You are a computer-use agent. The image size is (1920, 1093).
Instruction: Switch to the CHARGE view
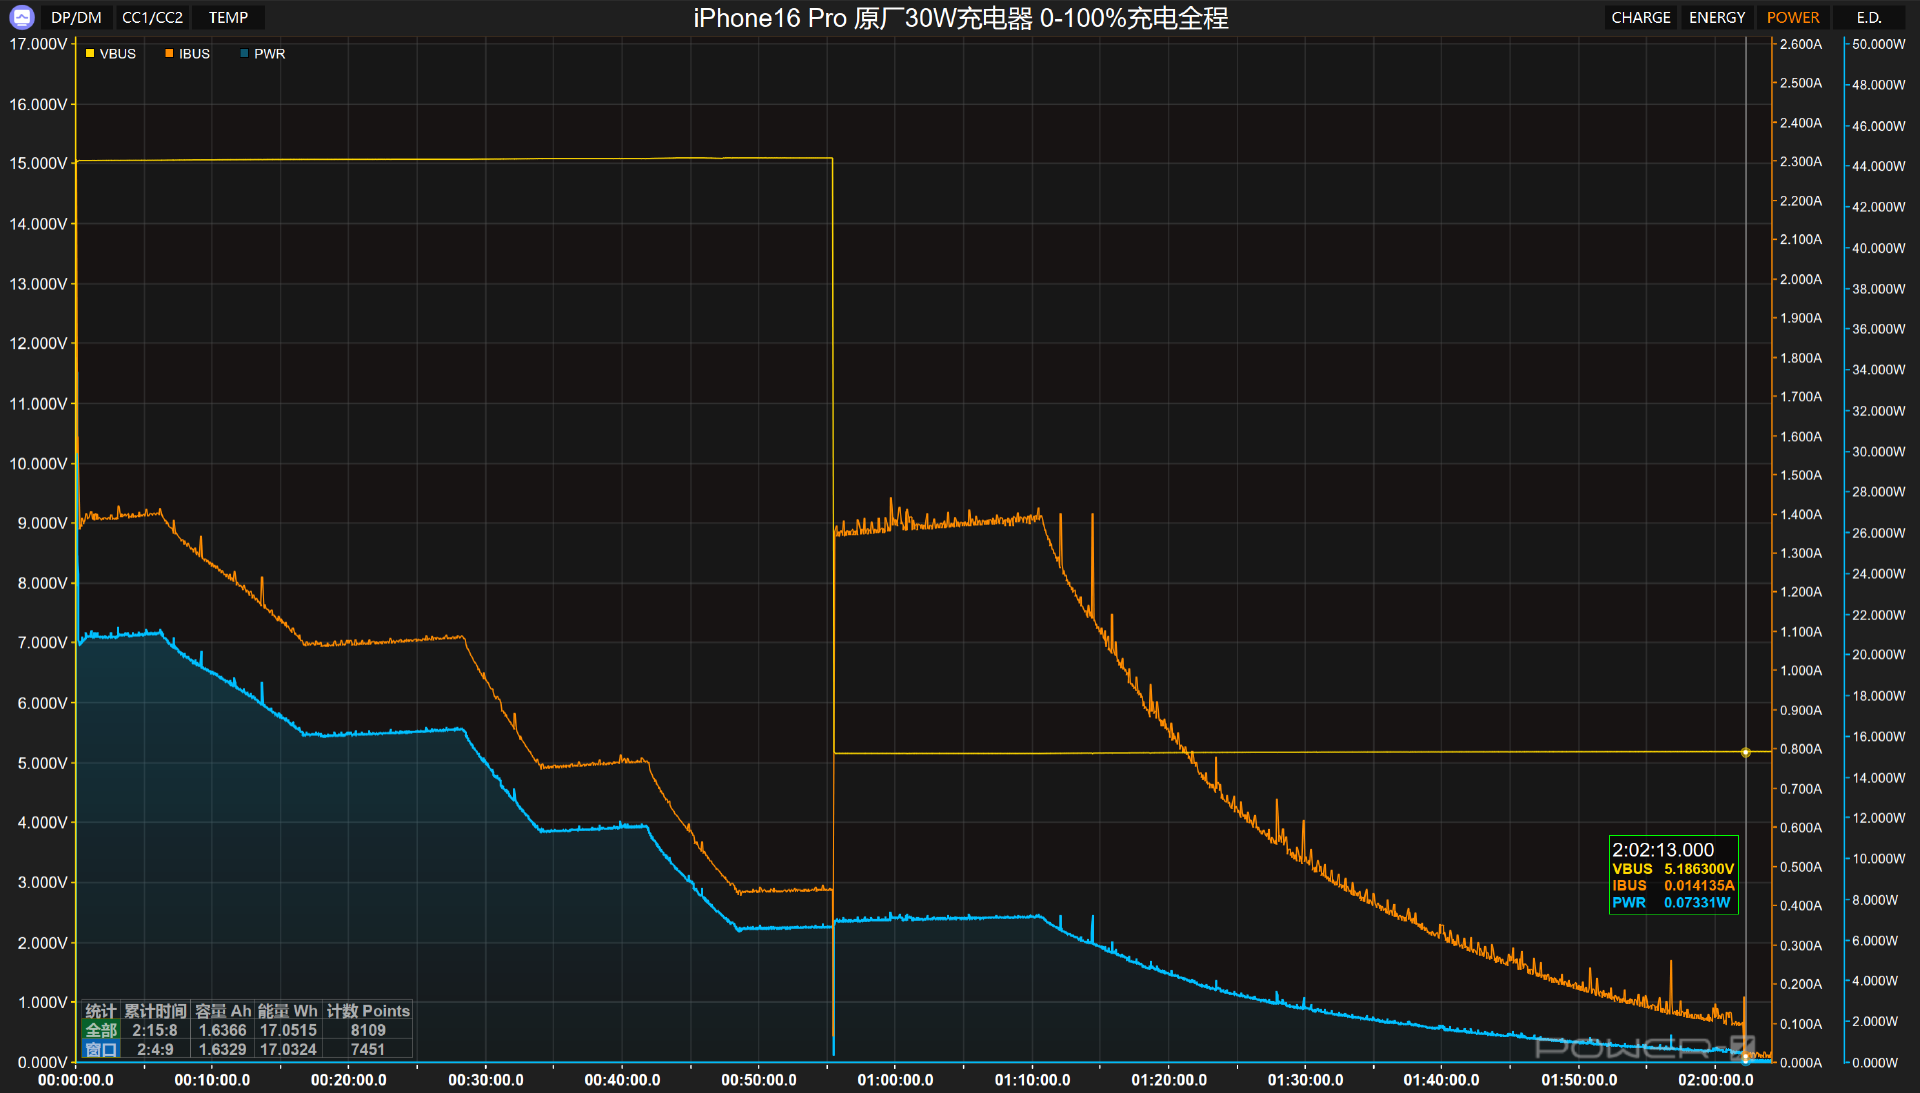(1640, 17)
